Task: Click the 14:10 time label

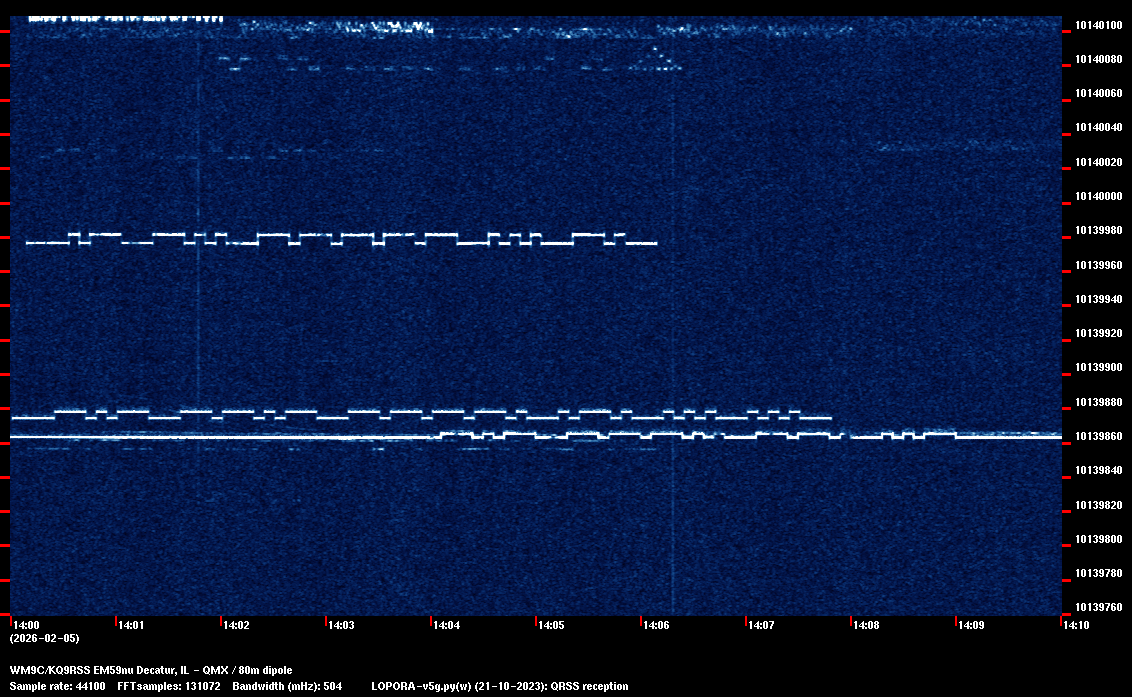Action: [1076, 626]
